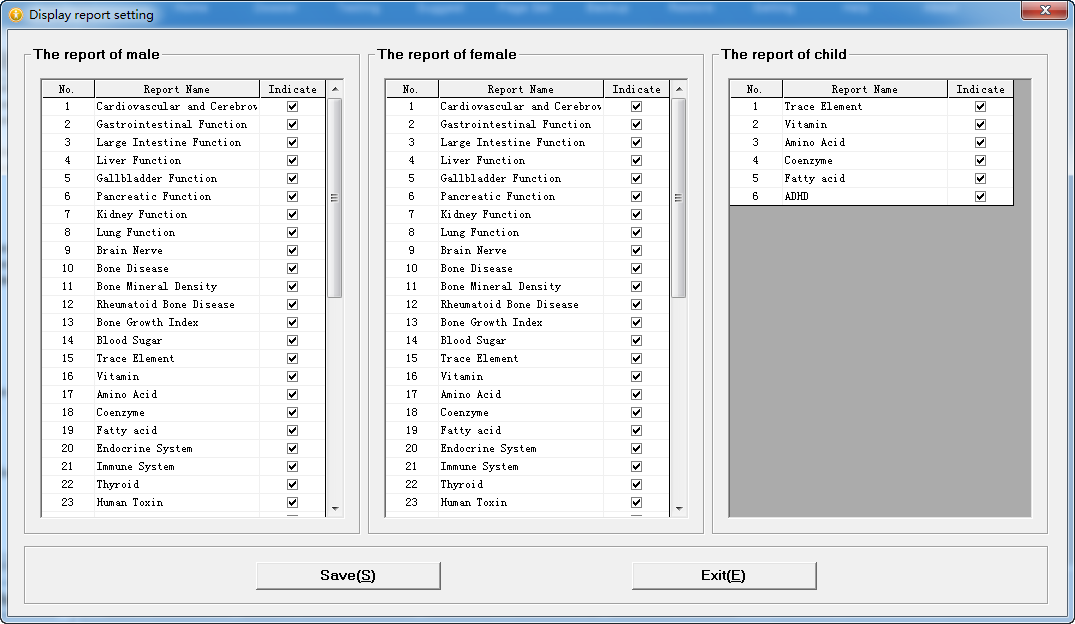The width and height of the screenshot is (1075, 624).
Task: Toggle female Lung Function checkbox
Action: [637, 232]
